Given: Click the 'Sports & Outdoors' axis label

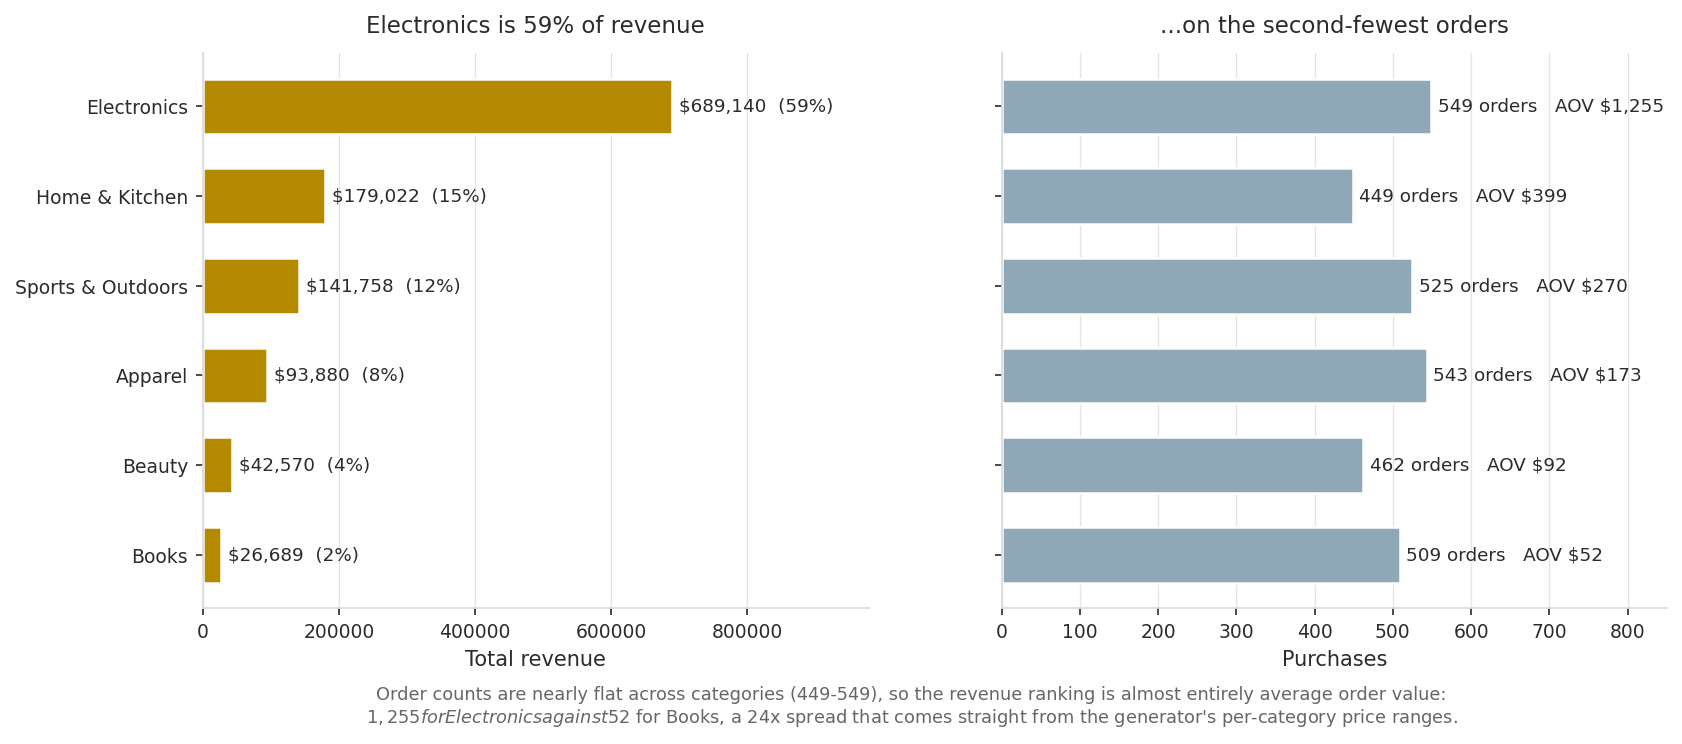Looking at the screenshot, I should coord(101,287).
